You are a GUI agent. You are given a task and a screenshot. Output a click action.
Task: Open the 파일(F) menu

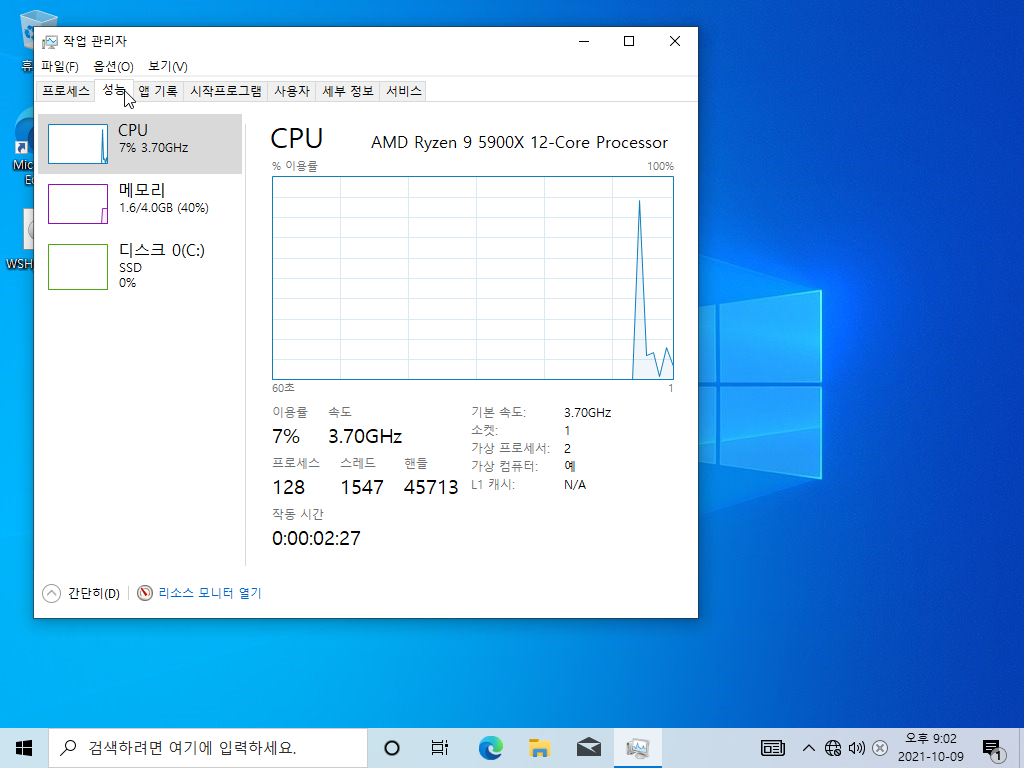(x=59, y=67)
